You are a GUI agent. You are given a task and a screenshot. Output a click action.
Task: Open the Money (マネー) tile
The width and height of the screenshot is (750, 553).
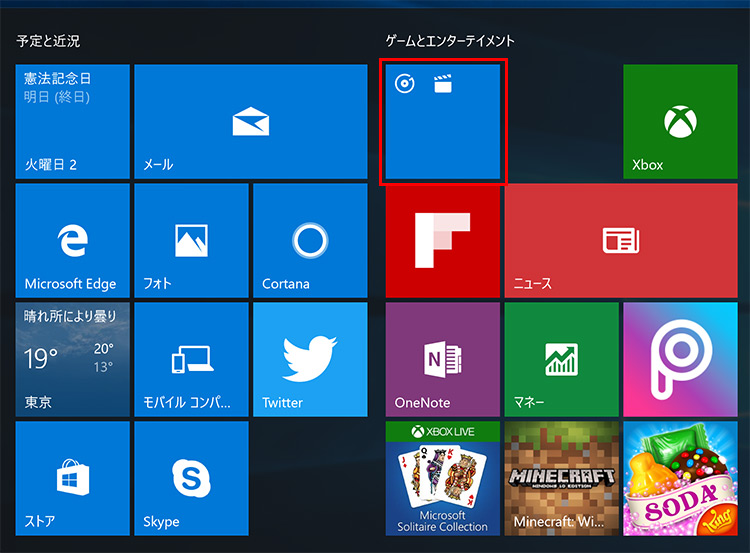point(561,359)
